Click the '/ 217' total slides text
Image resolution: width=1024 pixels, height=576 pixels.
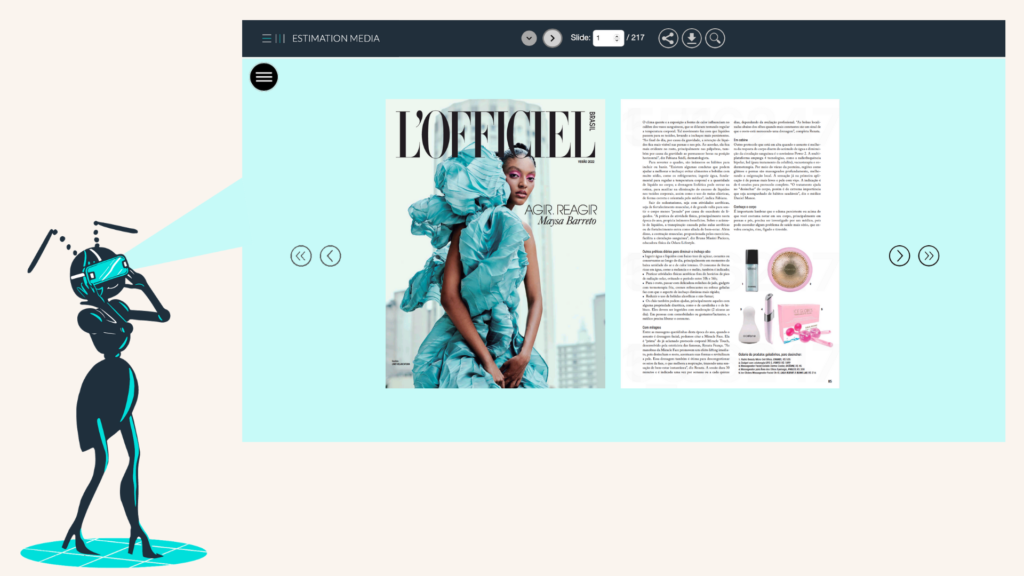tap(635, 38)
